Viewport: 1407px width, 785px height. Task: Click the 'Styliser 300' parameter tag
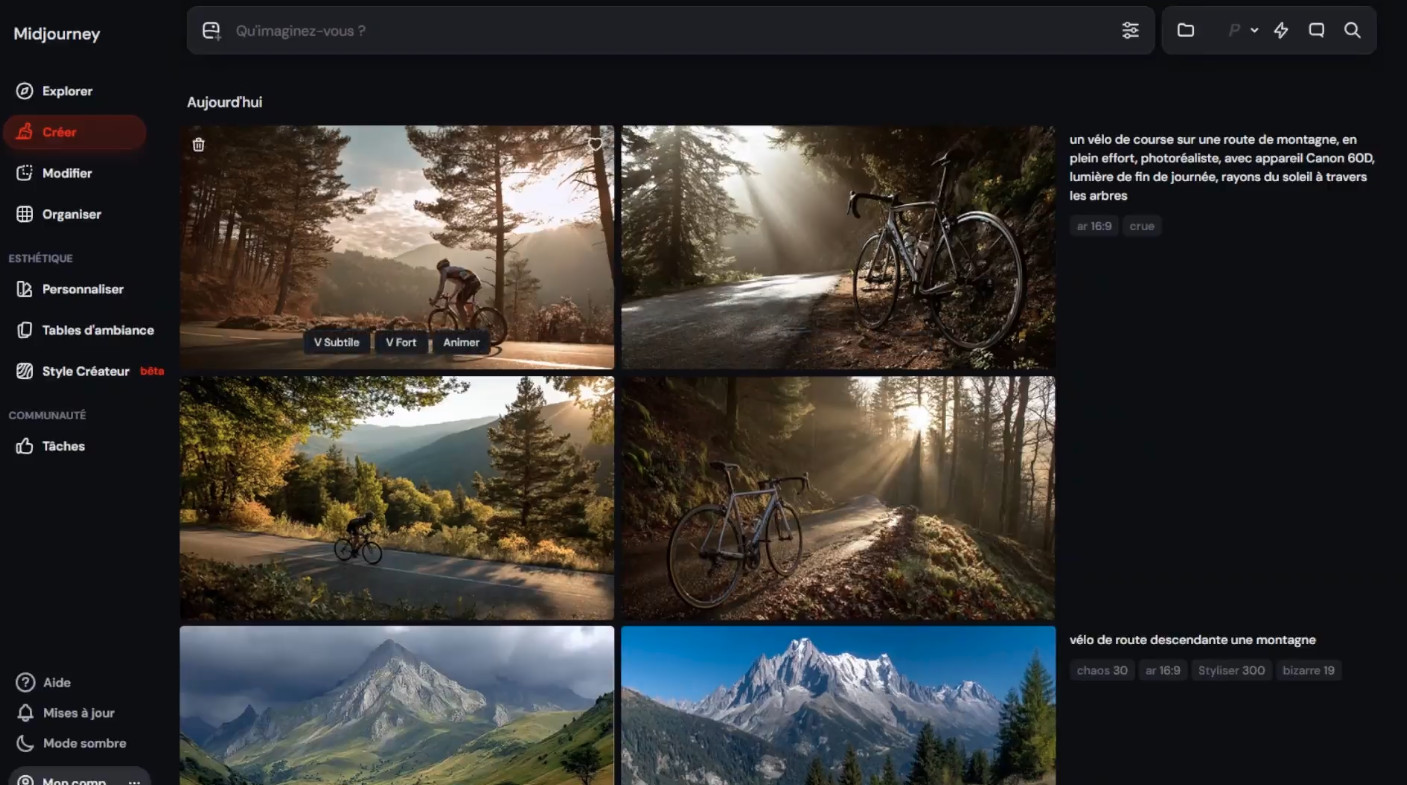[x=1231, y=670]
